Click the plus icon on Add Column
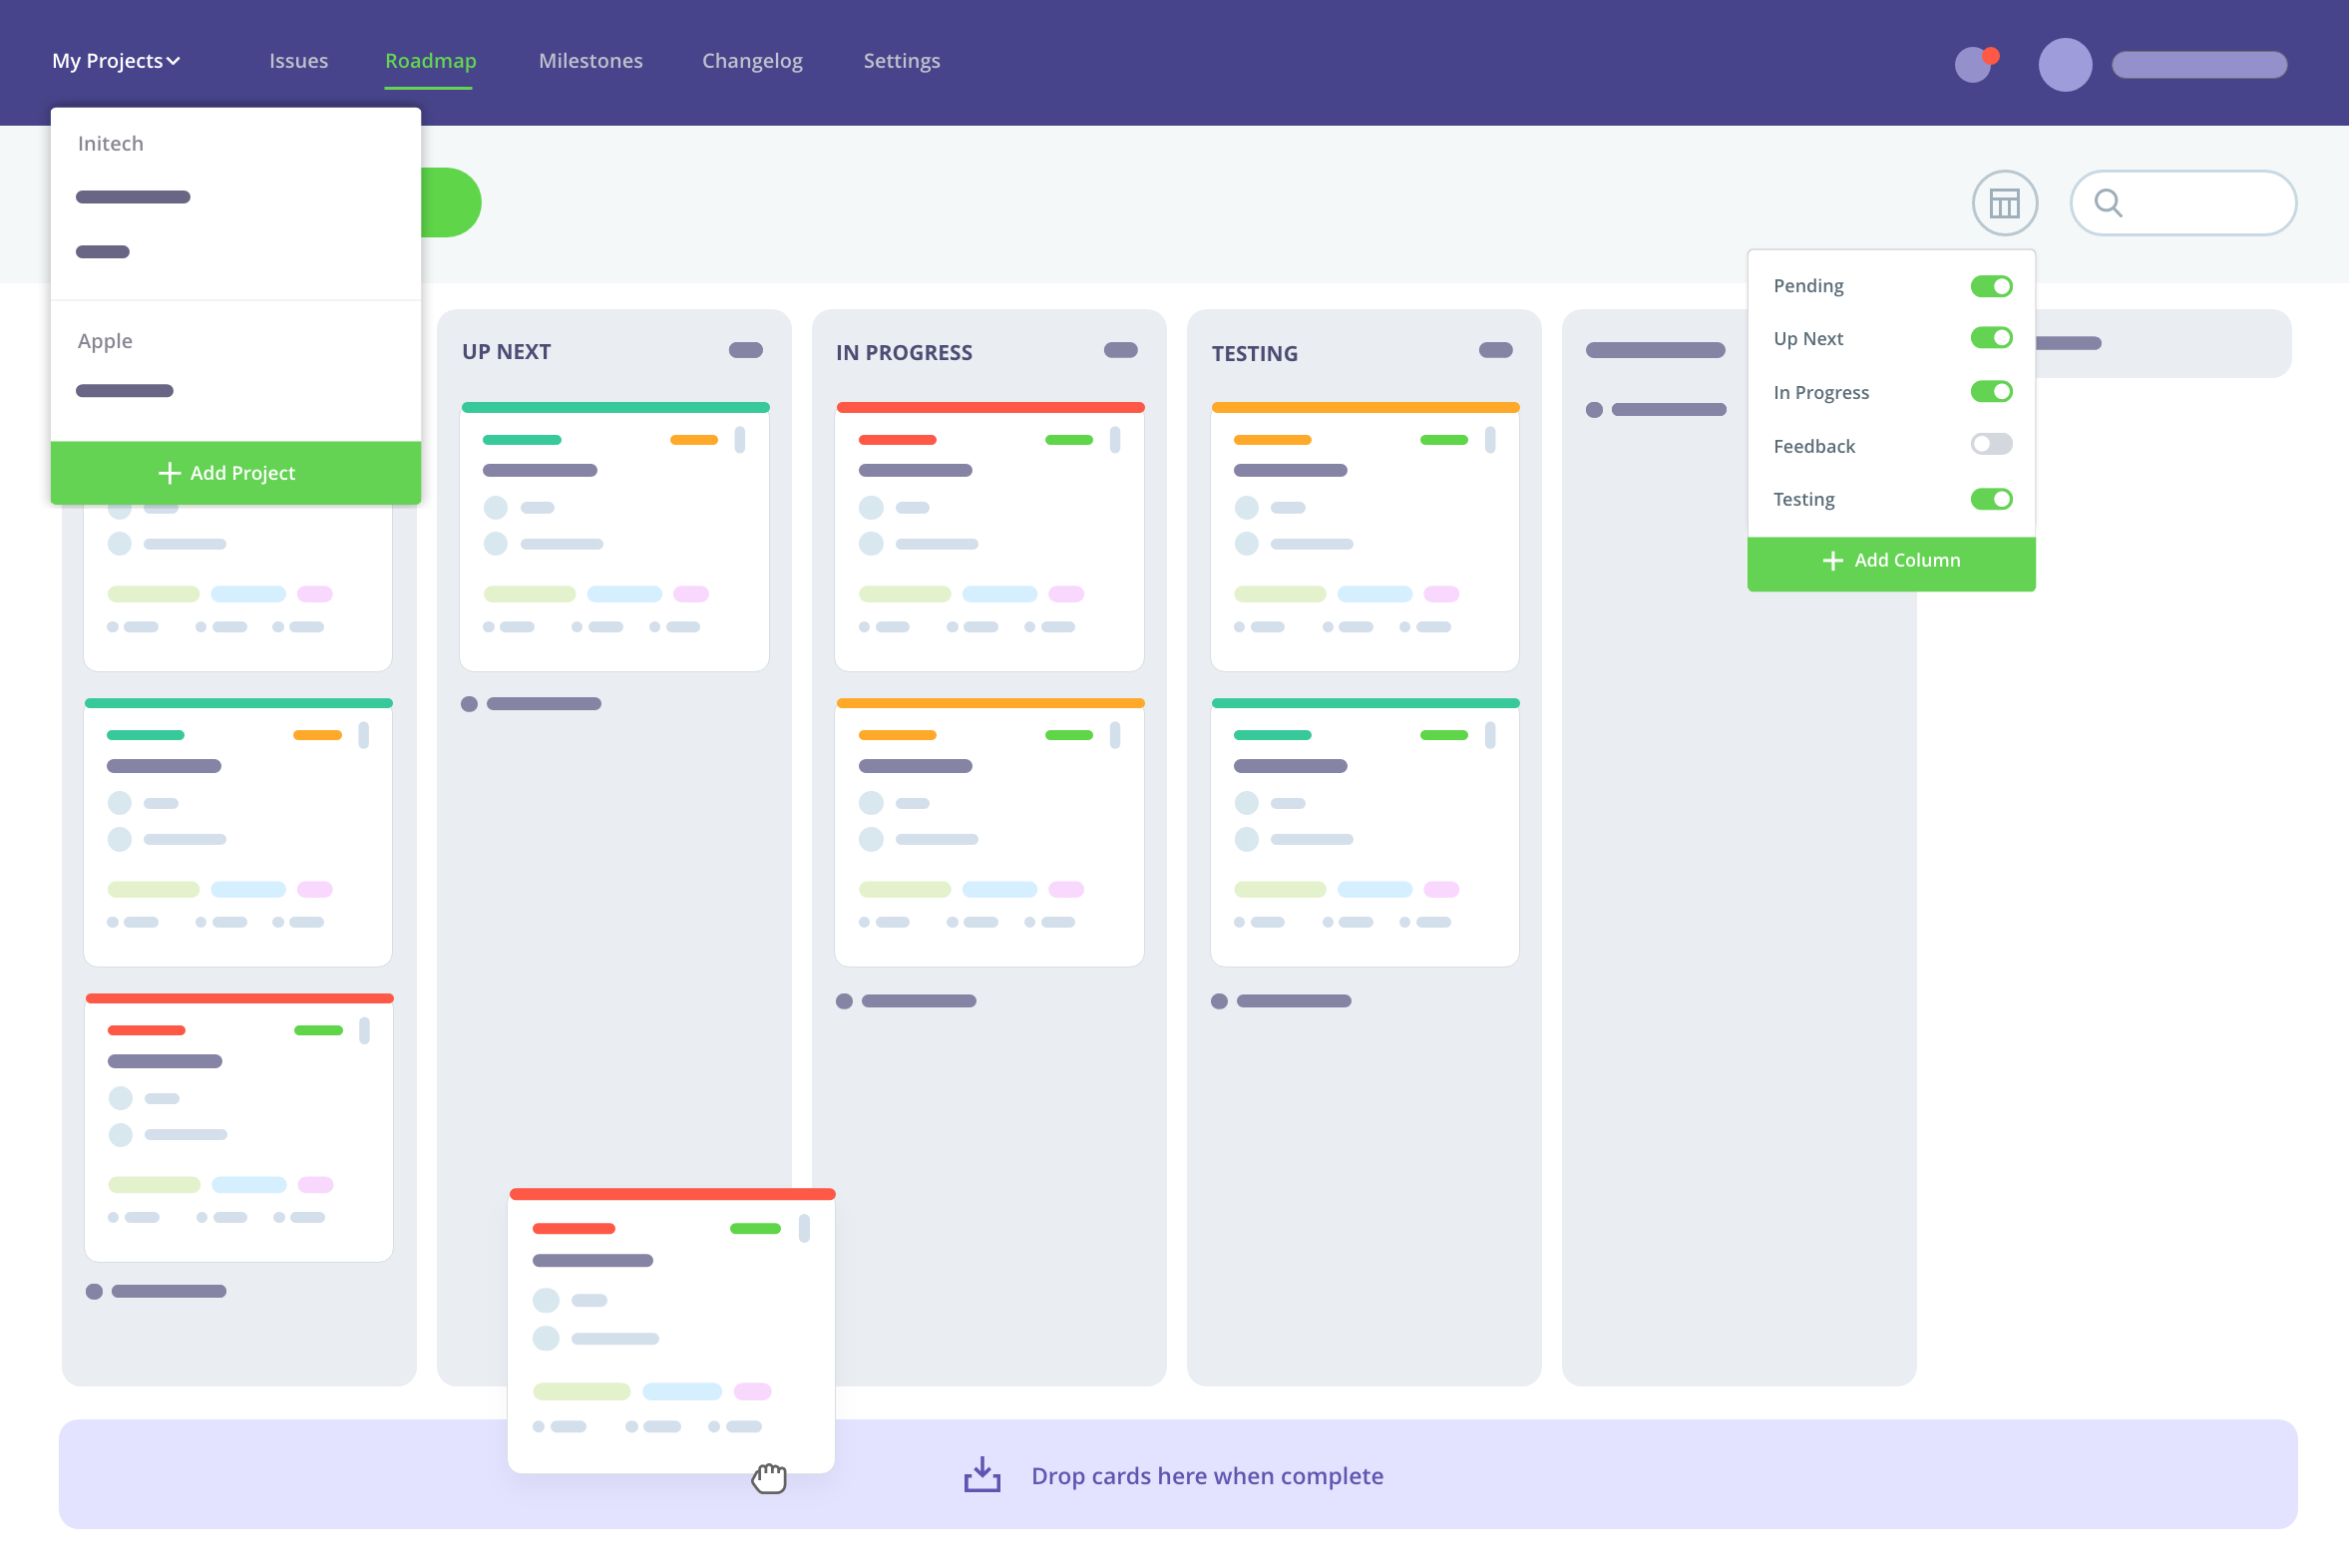Image resolution: width=2349 pixels, height=1568 pixels. pyautogui.click(x=1832, y=561)
